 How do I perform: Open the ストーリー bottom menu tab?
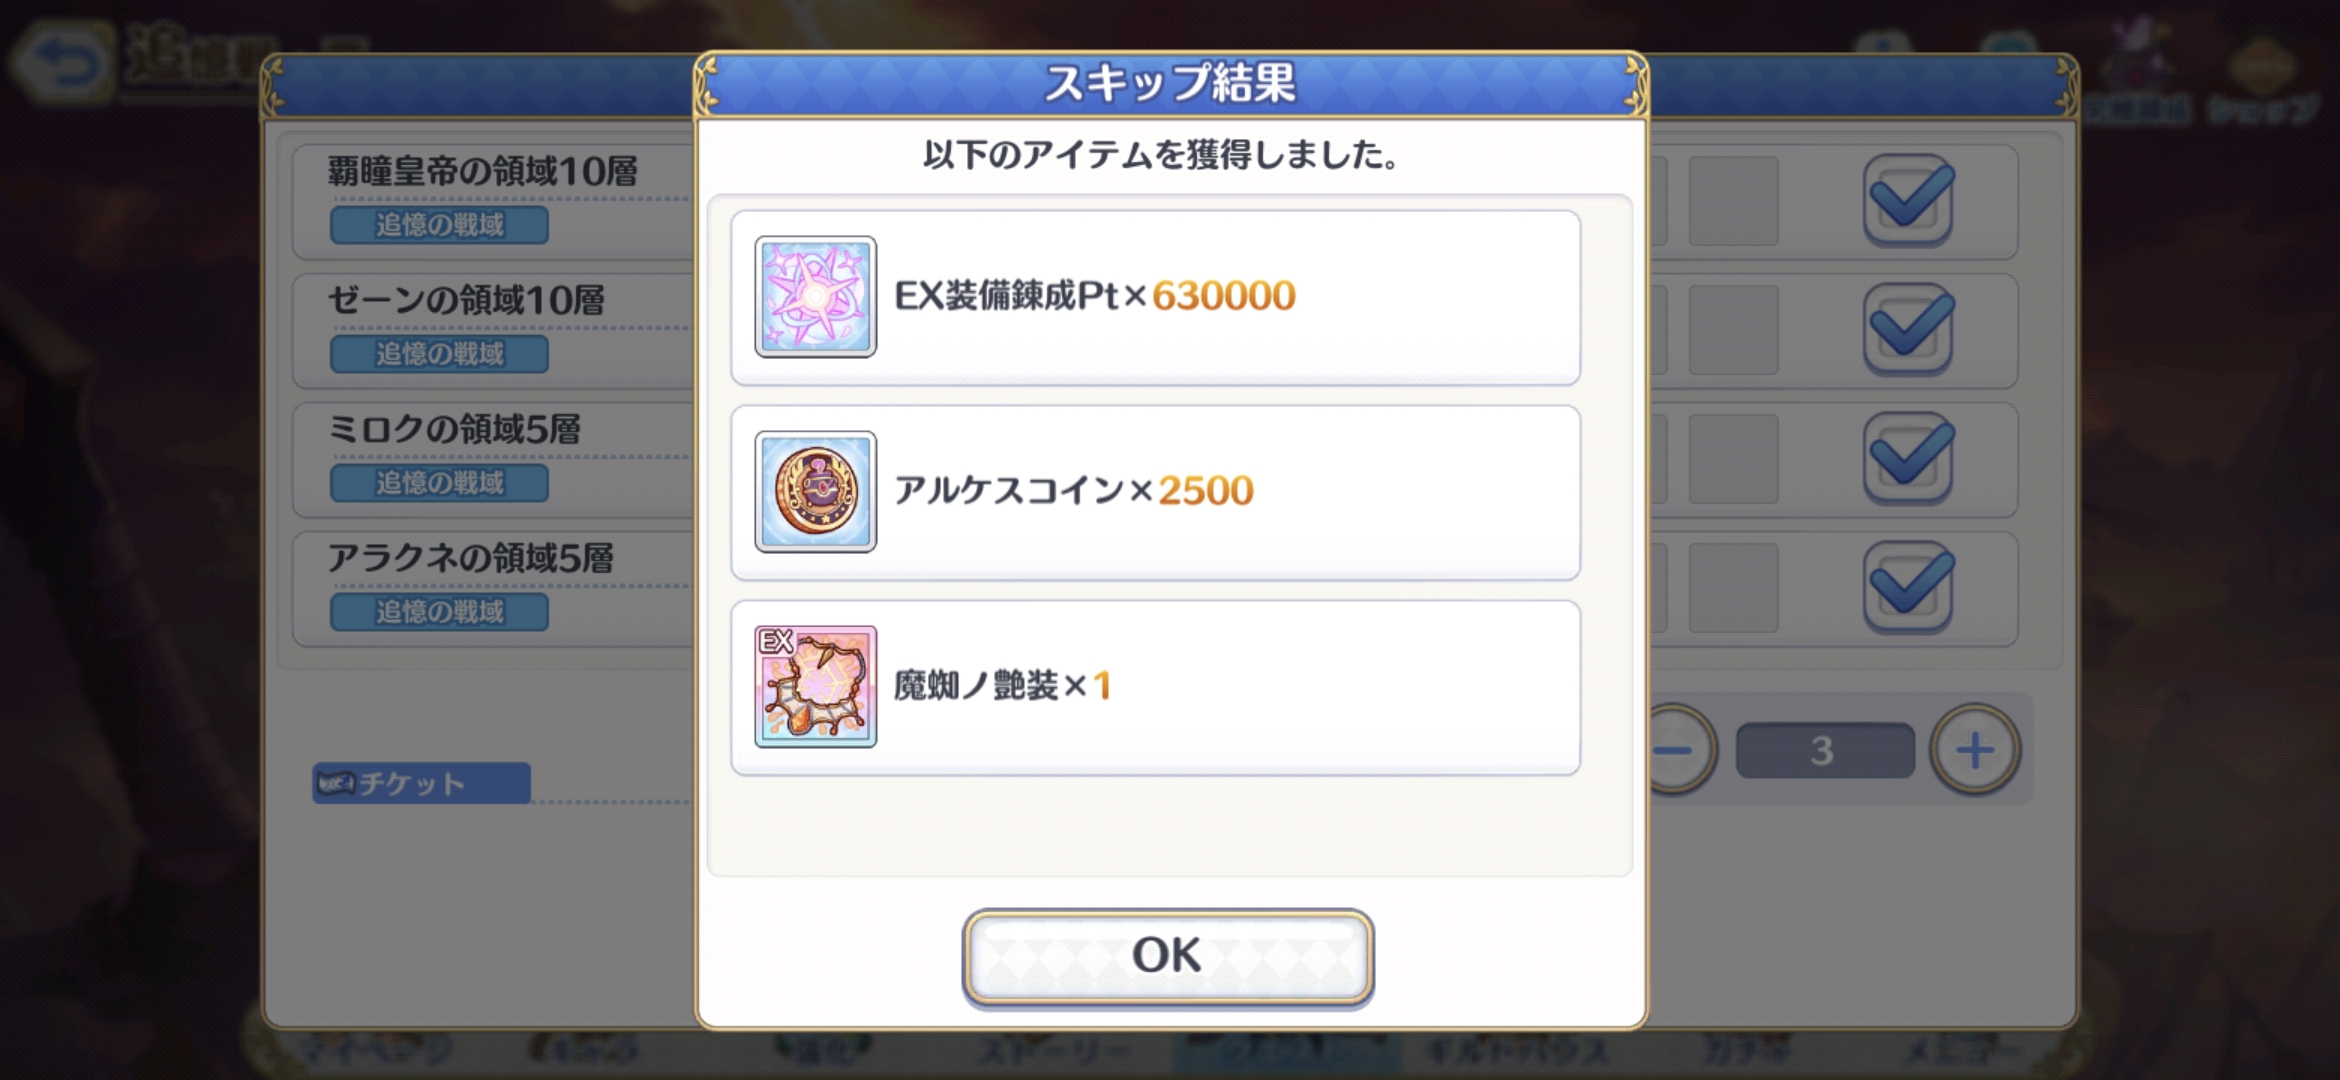(1054, 1051)
